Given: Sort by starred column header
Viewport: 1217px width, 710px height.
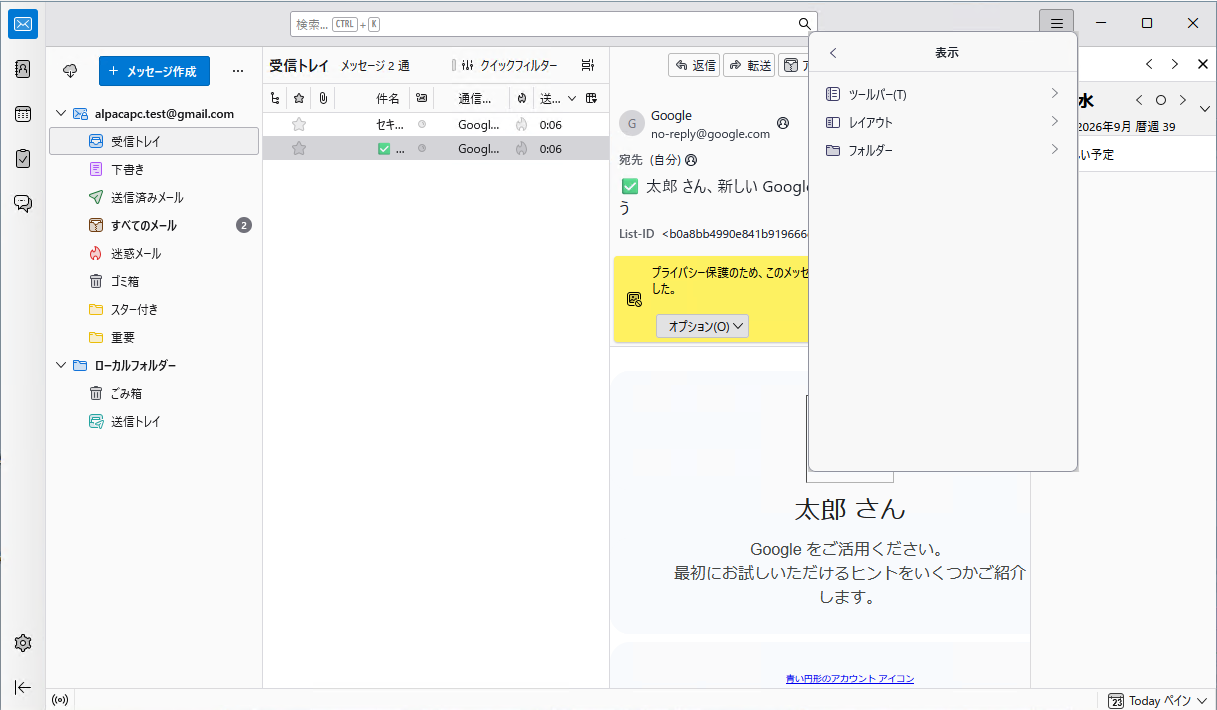Looking at the screenshot, I should point(298,98).
